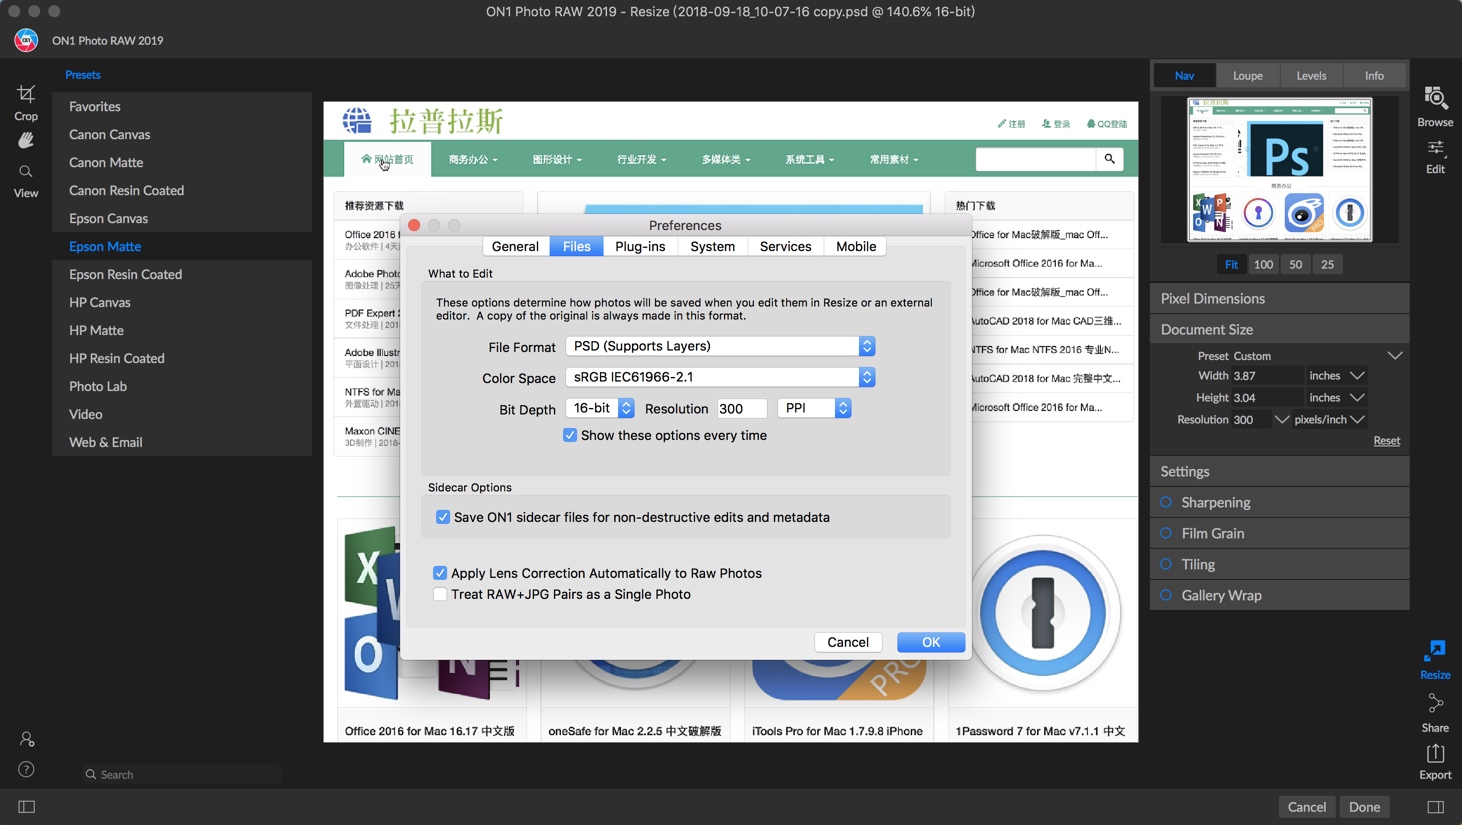Switch to the Info panel tab
This screenshot has width=1462, height=825.
1374,76
